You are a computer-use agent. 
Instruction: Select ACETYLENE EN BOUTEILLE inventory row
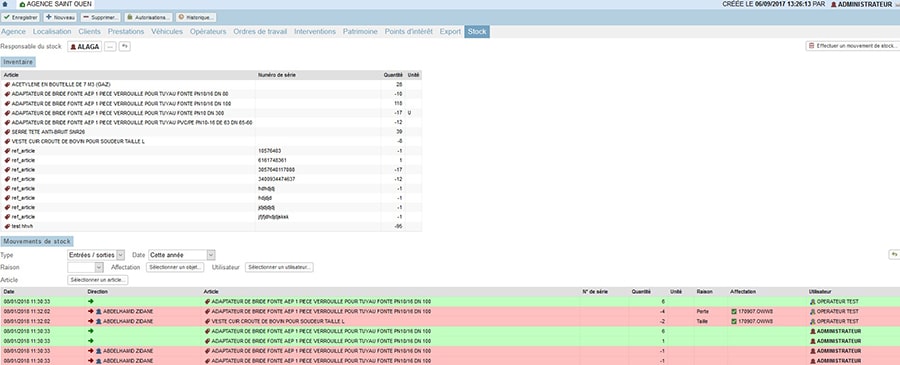coord(211,84)
